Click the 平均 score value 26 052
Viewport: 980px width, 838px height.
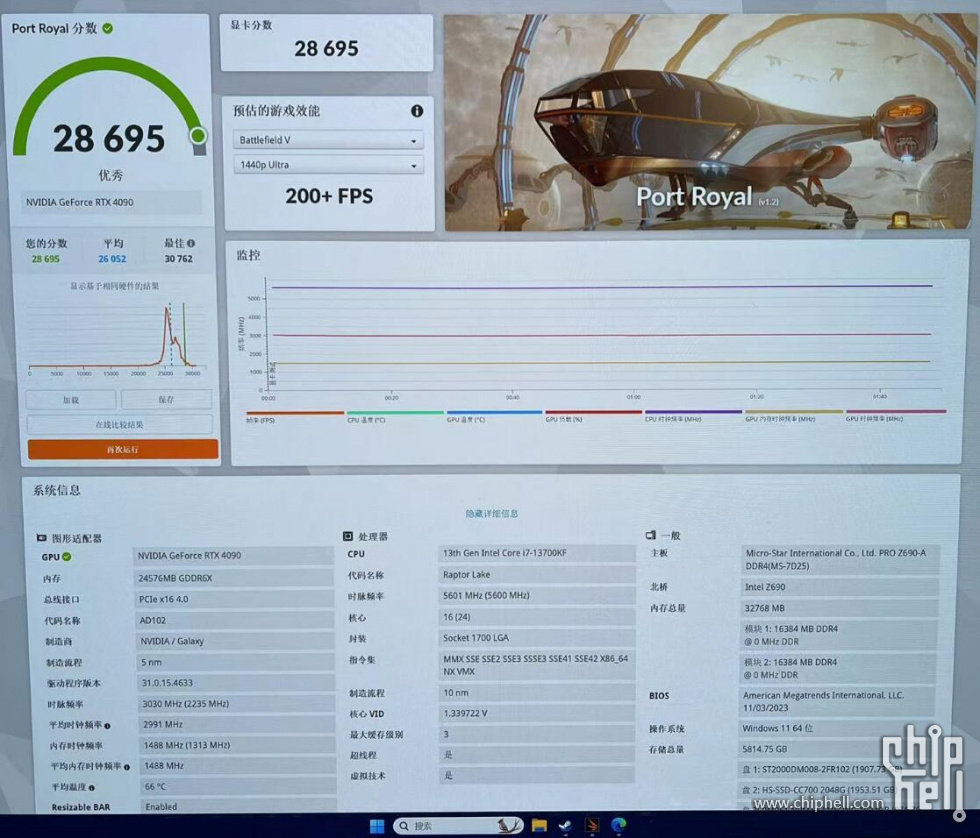(112, 259)
